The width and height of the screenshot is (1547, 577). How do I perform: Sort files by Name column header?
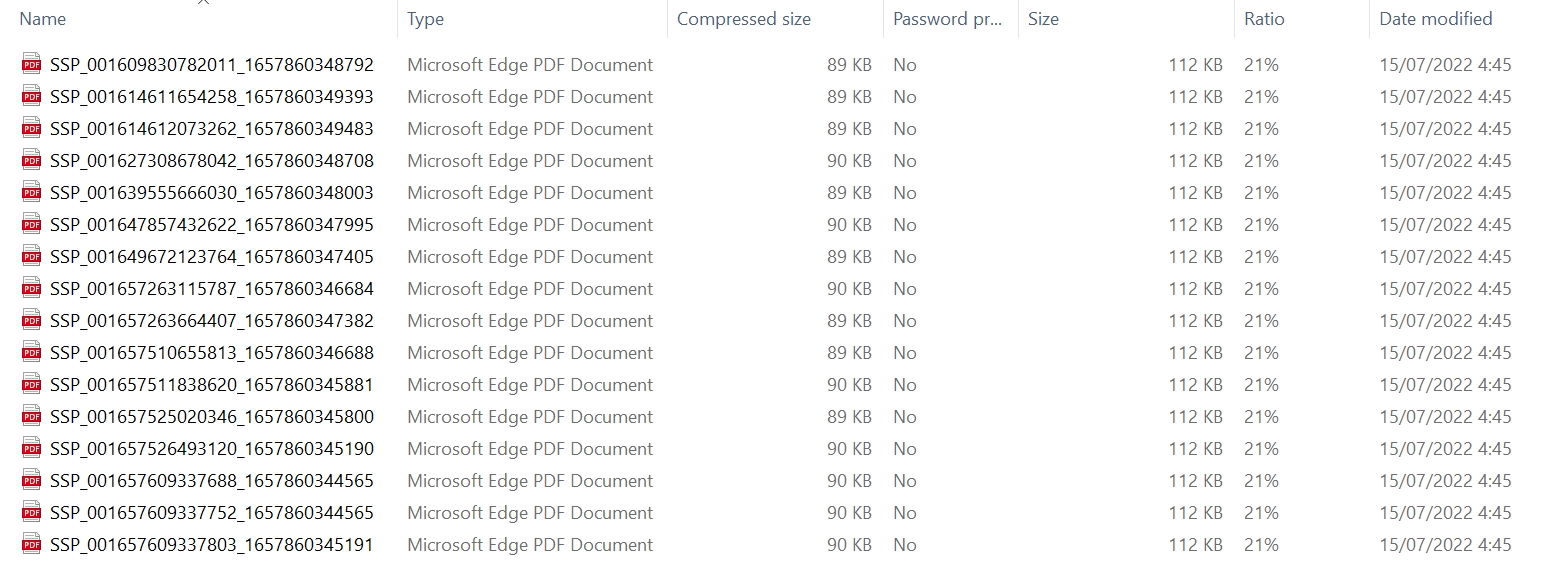43,19
